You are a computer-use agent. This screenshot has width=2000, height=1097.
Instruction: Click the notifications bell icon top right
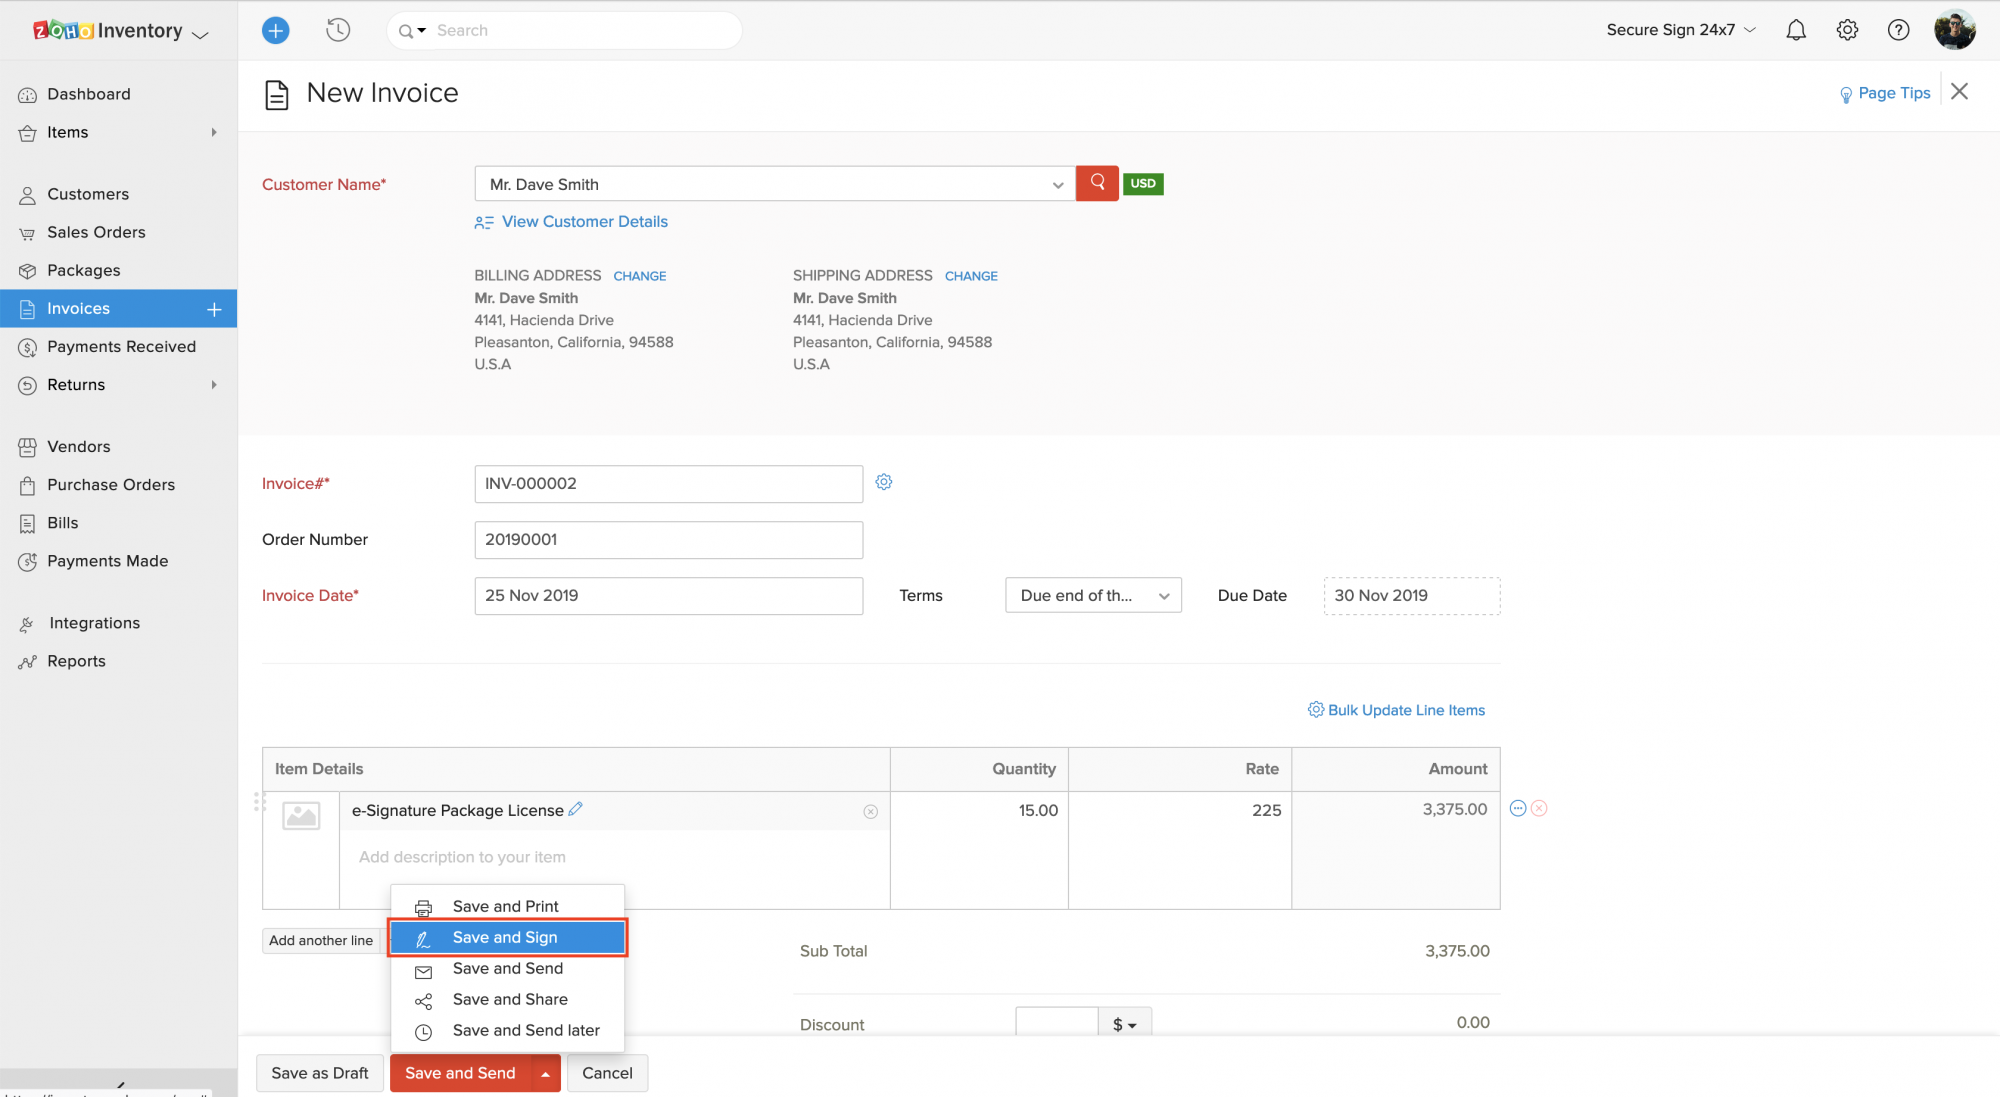[x=1797, y=30]
